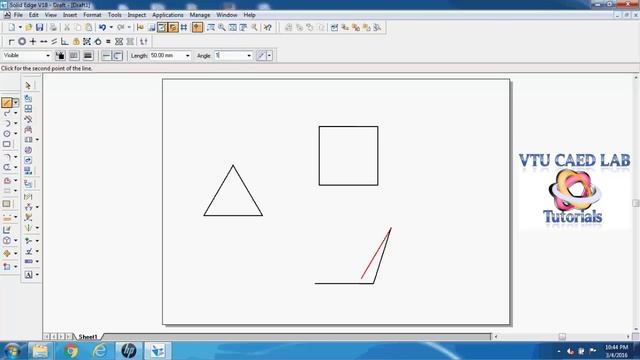This screenshot has height=360, width=640.
Task: Open the View menu
Action: (51, 15)
